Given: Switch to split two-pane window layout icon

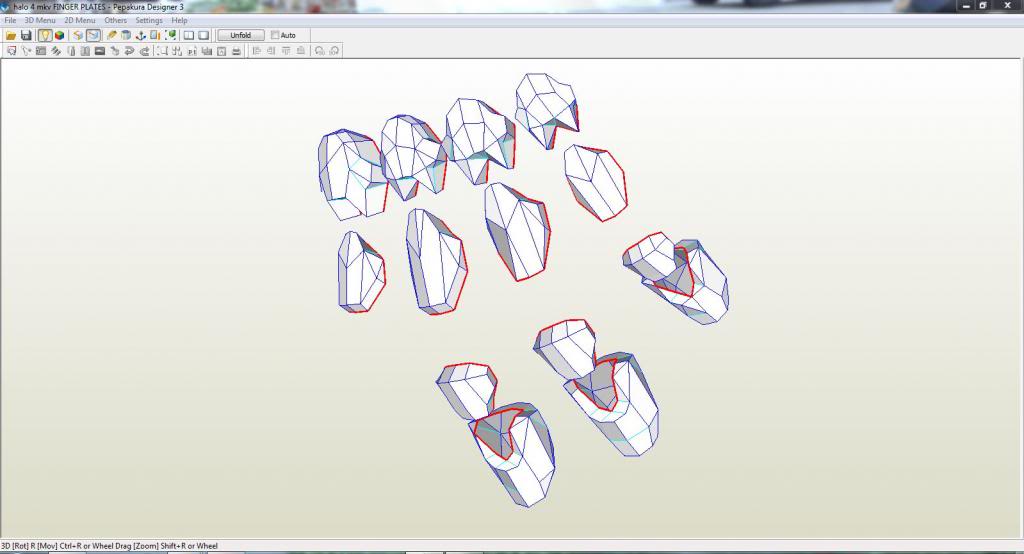Looking at the screenshot, I should [x=189, y=35].
